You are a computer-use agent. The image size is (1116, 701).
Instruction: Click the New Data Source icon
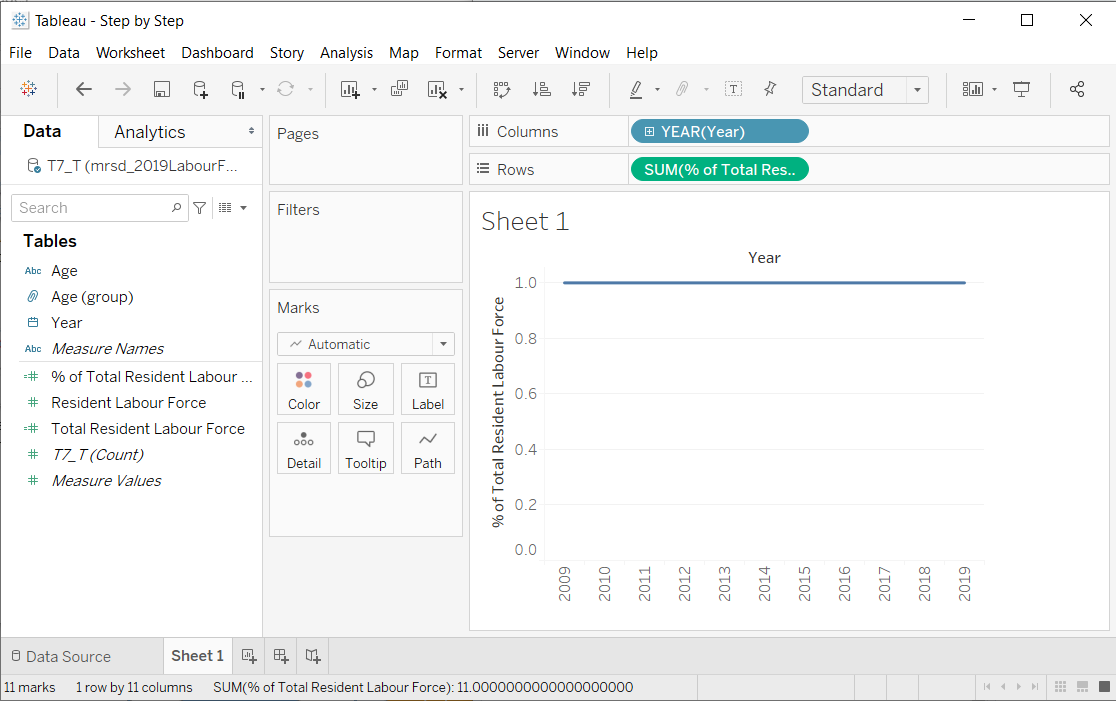click(x=200, y=90)
